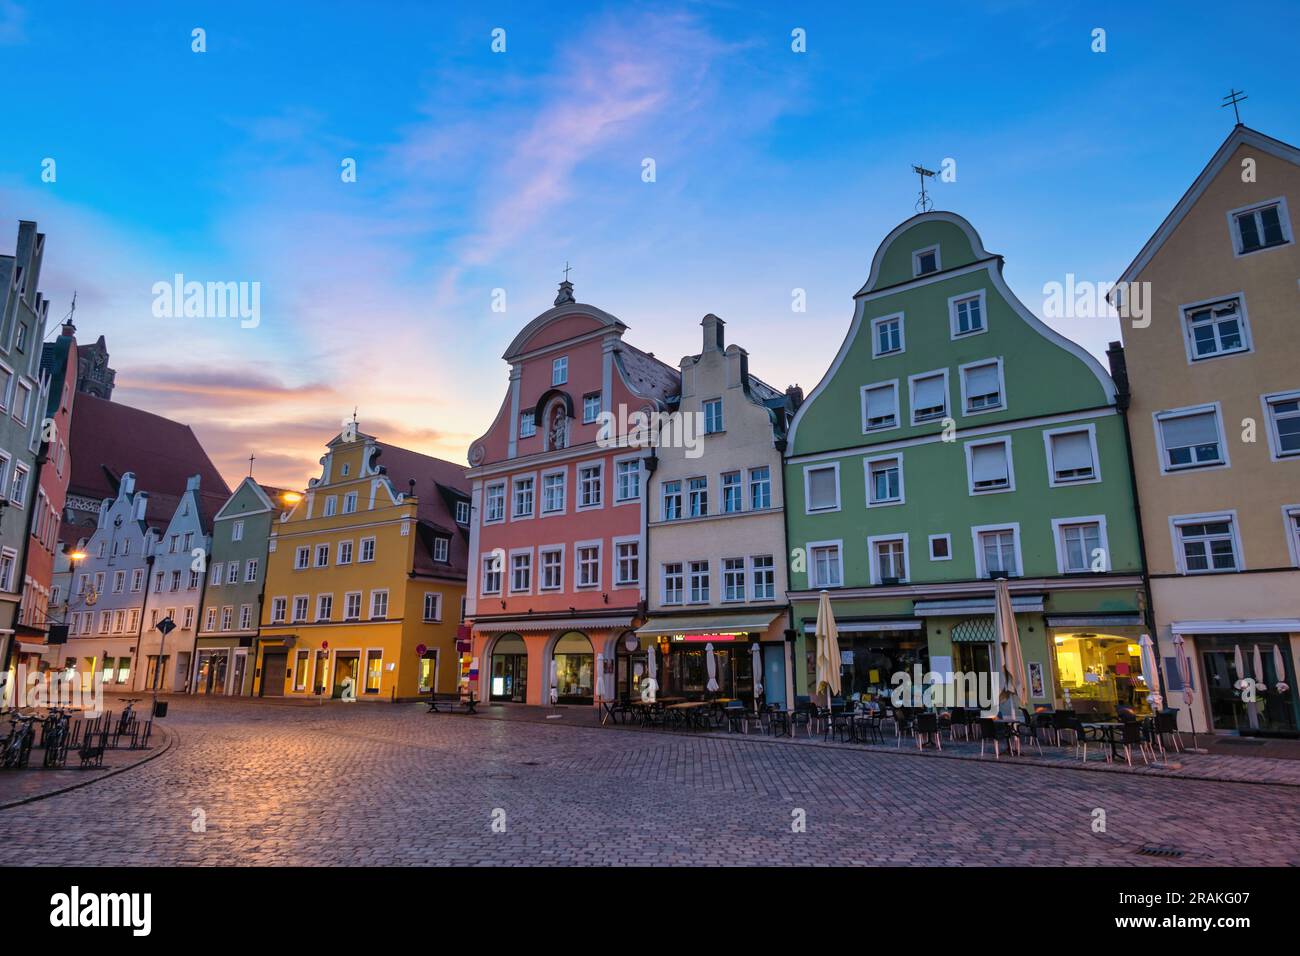This screenshot has width=1300, height=956.
Task: Click the alamy logo in the bottom banner
Action: [101, 911]
